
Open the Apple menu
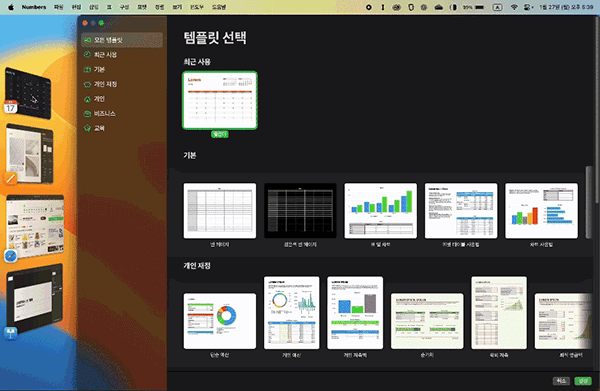point(11,7)
